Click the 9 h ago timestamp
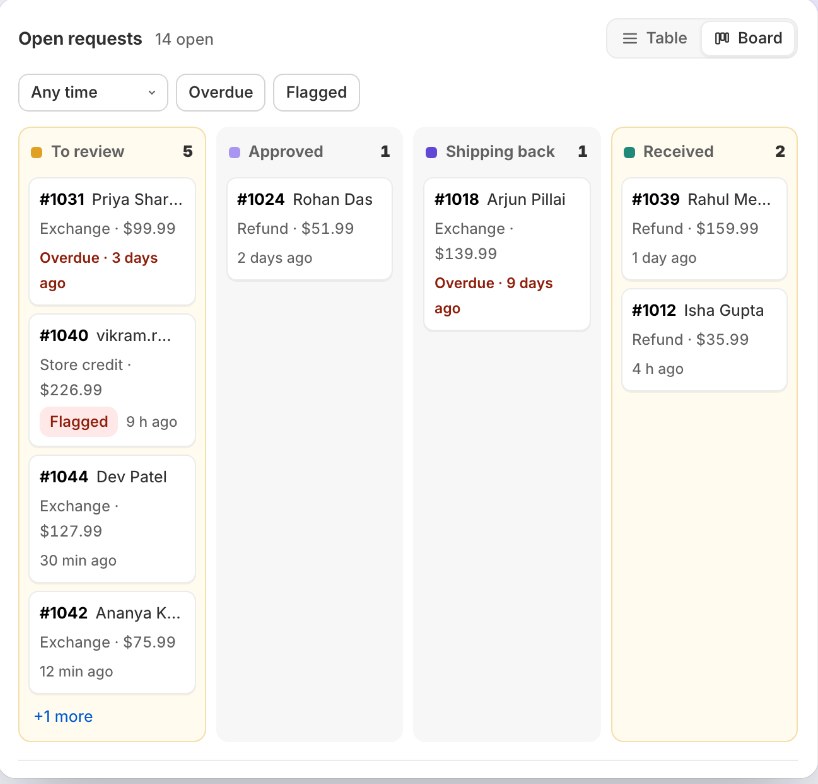 coord(152,422)
